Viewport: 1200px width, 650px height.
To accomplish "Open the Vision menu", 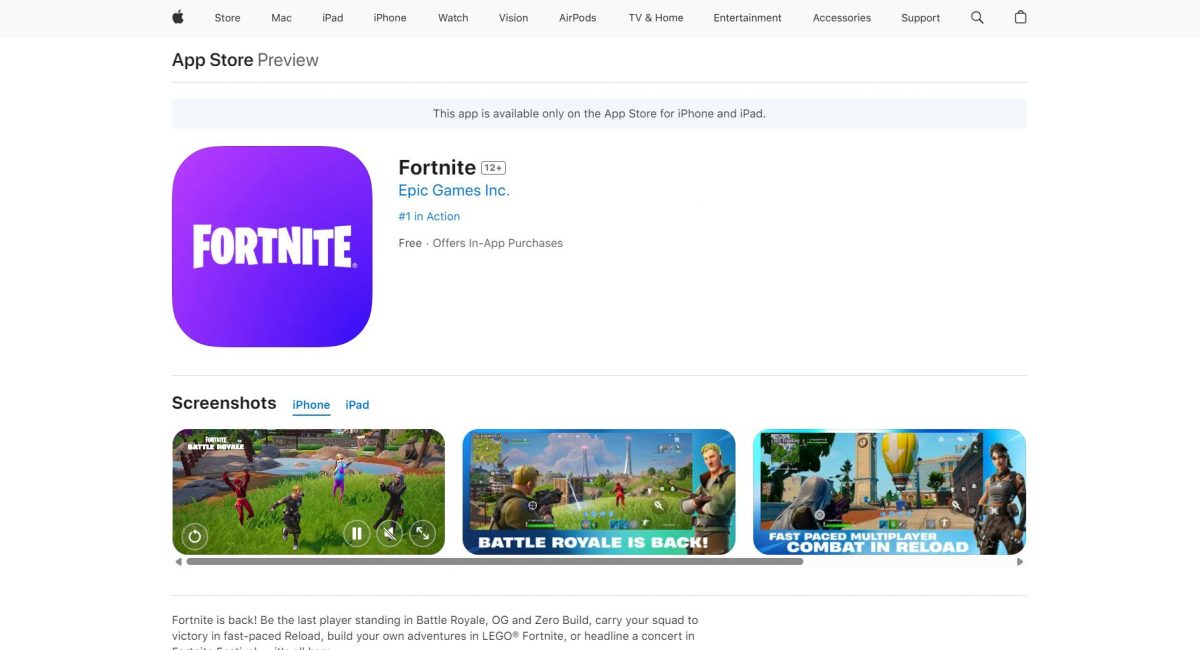I will point(513,18).
